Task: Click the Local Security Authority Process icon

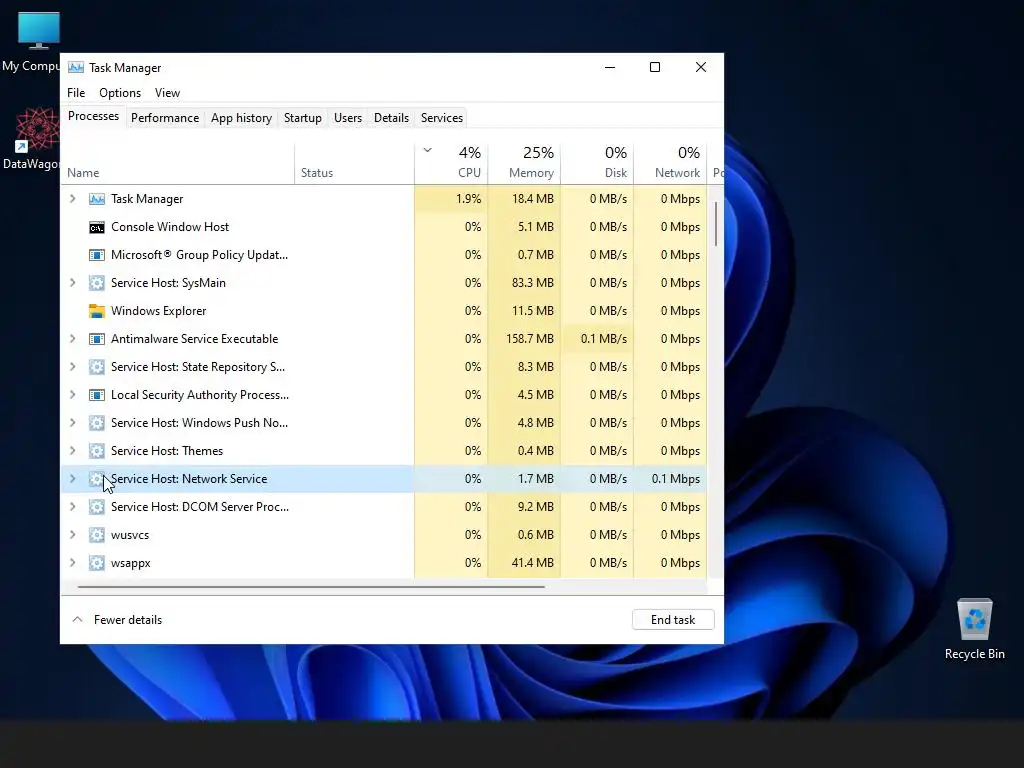Action: (x=97, y=395)
